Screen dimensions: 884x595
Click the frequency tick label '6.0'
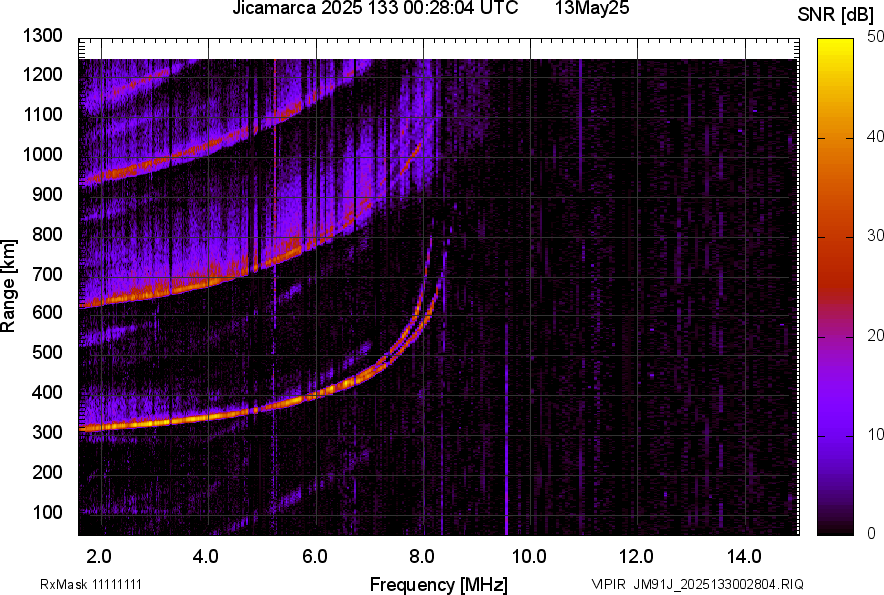coord(314,557)
